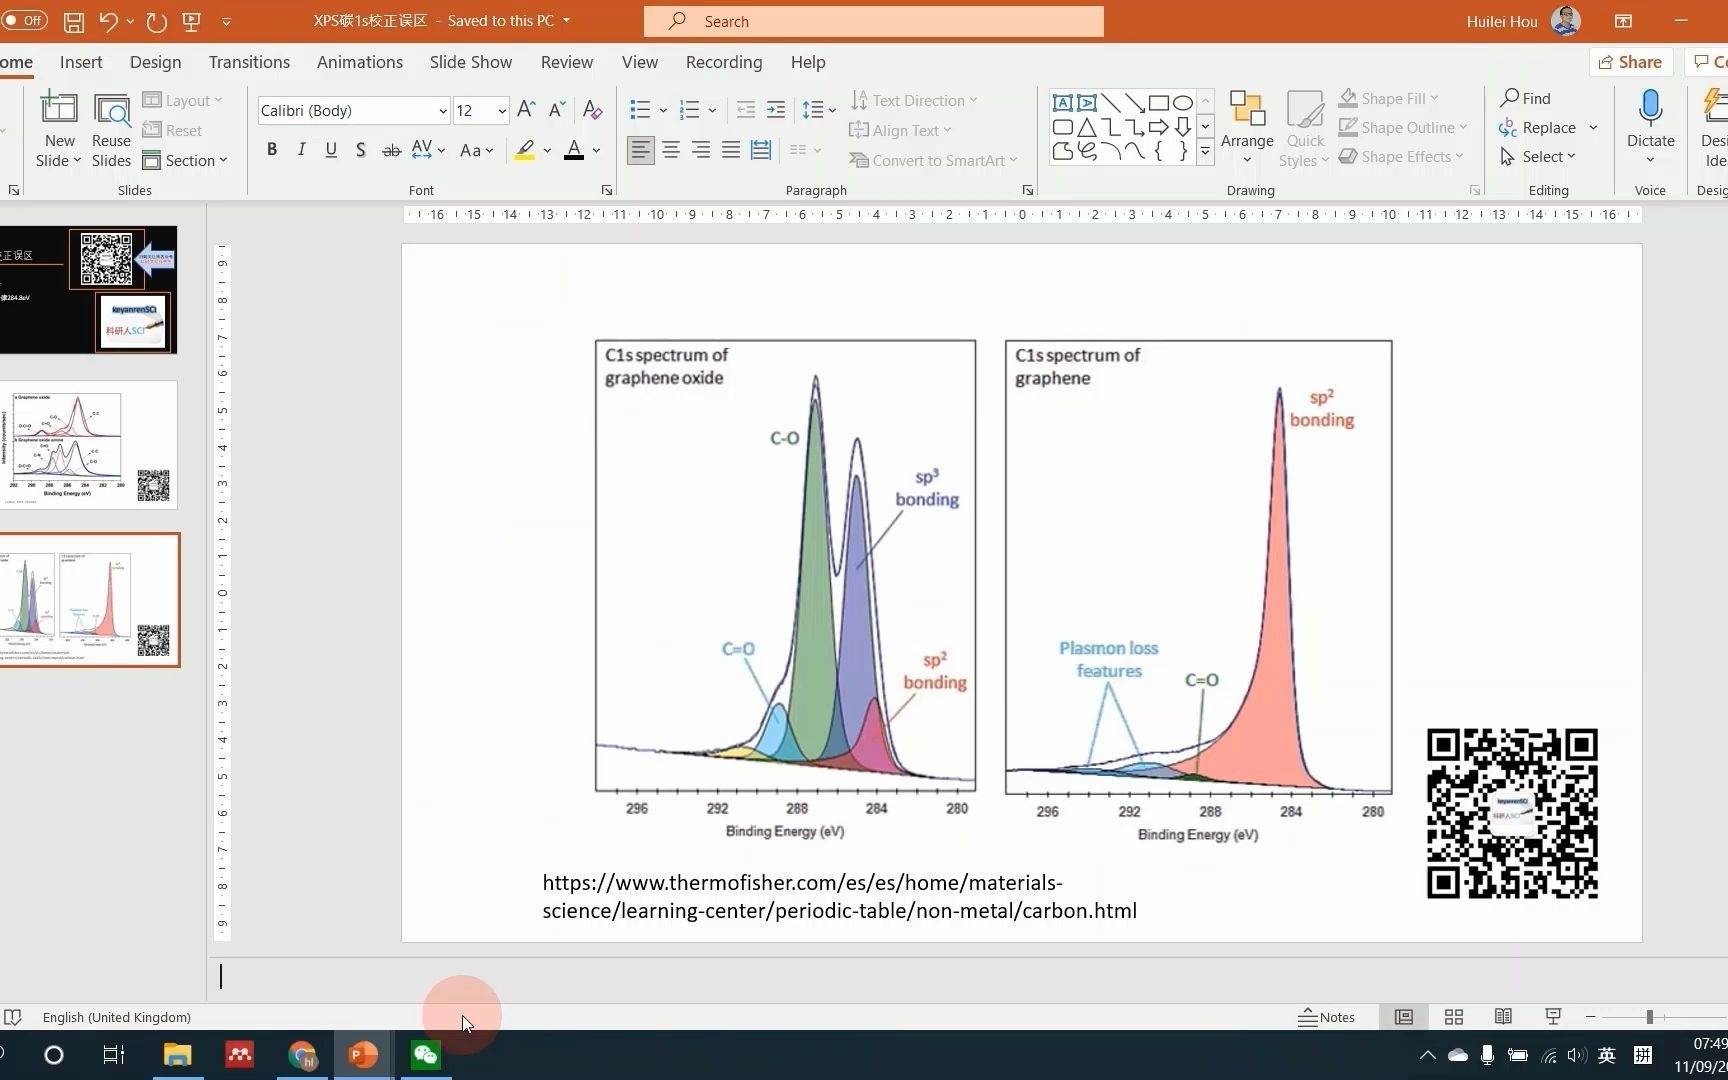Click the Bold formatting icon
1728x1080 pixels.
point(272,150)
